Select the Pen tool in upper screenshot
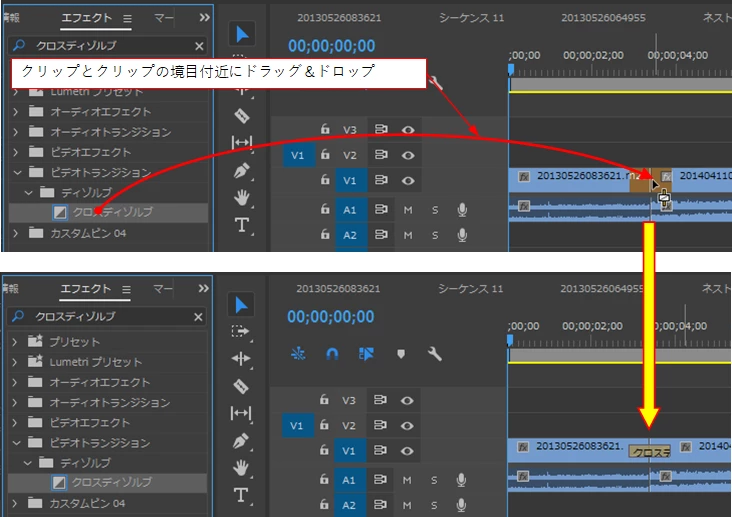Image resolution: width=732 pixels, height=517 pixels. point(242,170)
